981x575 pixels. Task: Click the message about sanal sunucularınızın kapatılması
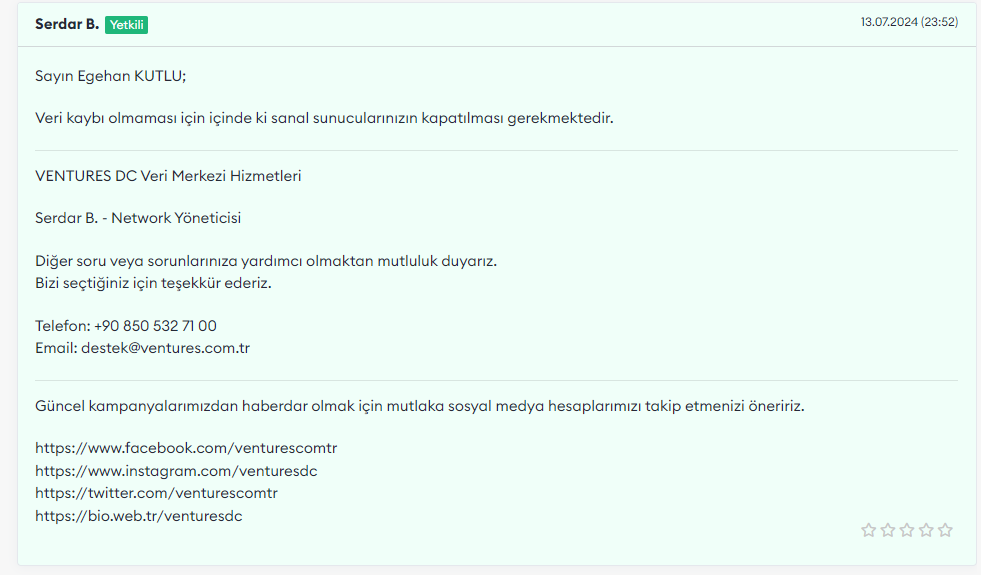click(324, 118)
